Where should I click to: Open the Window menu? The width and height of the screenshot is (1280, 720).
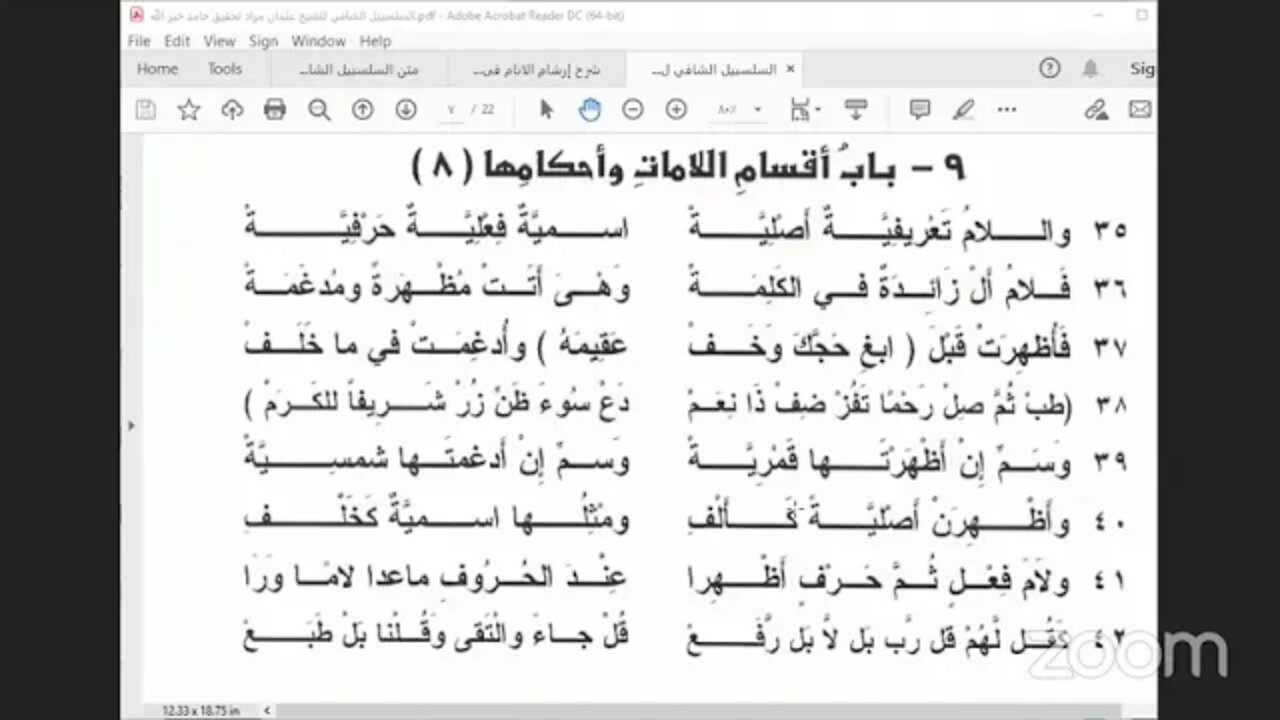tap(318, 41)
